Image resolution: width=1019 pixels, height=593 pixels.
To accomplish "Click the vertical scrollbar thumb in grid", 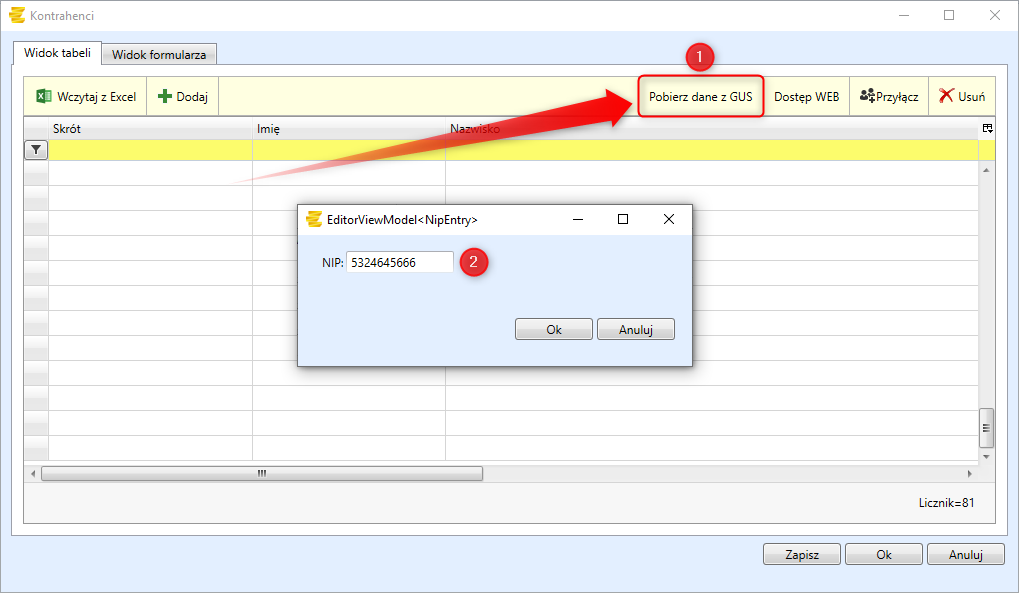I will point(986,427).
